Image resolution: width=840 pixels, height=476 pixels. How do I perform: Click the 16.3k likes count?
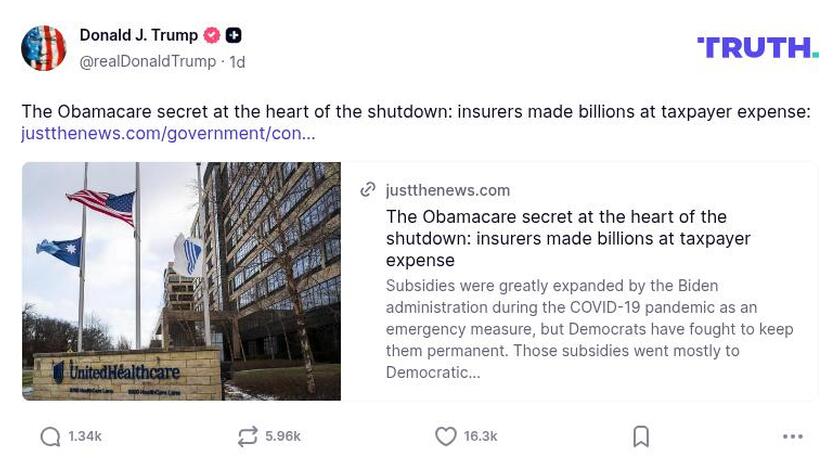480,437
